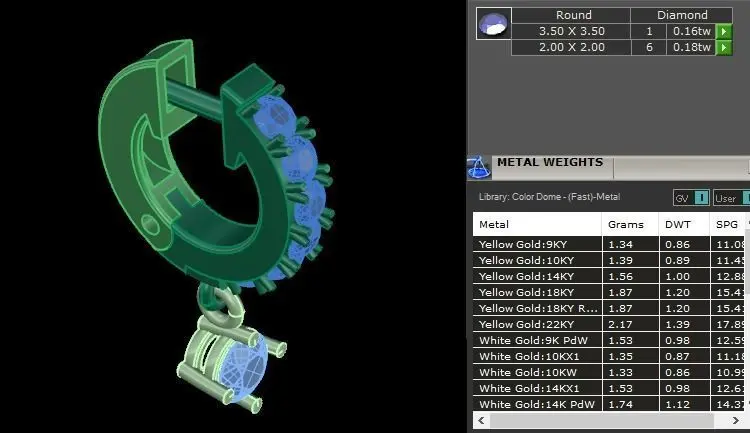Click the right arrow of horizontal scrollbar
The width and height of the screenshot is (750, 433).
click(x=736, y=421)
